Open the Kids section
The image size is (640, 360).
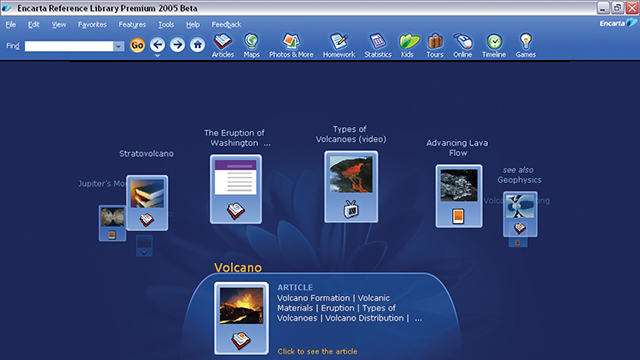(408, 45)
